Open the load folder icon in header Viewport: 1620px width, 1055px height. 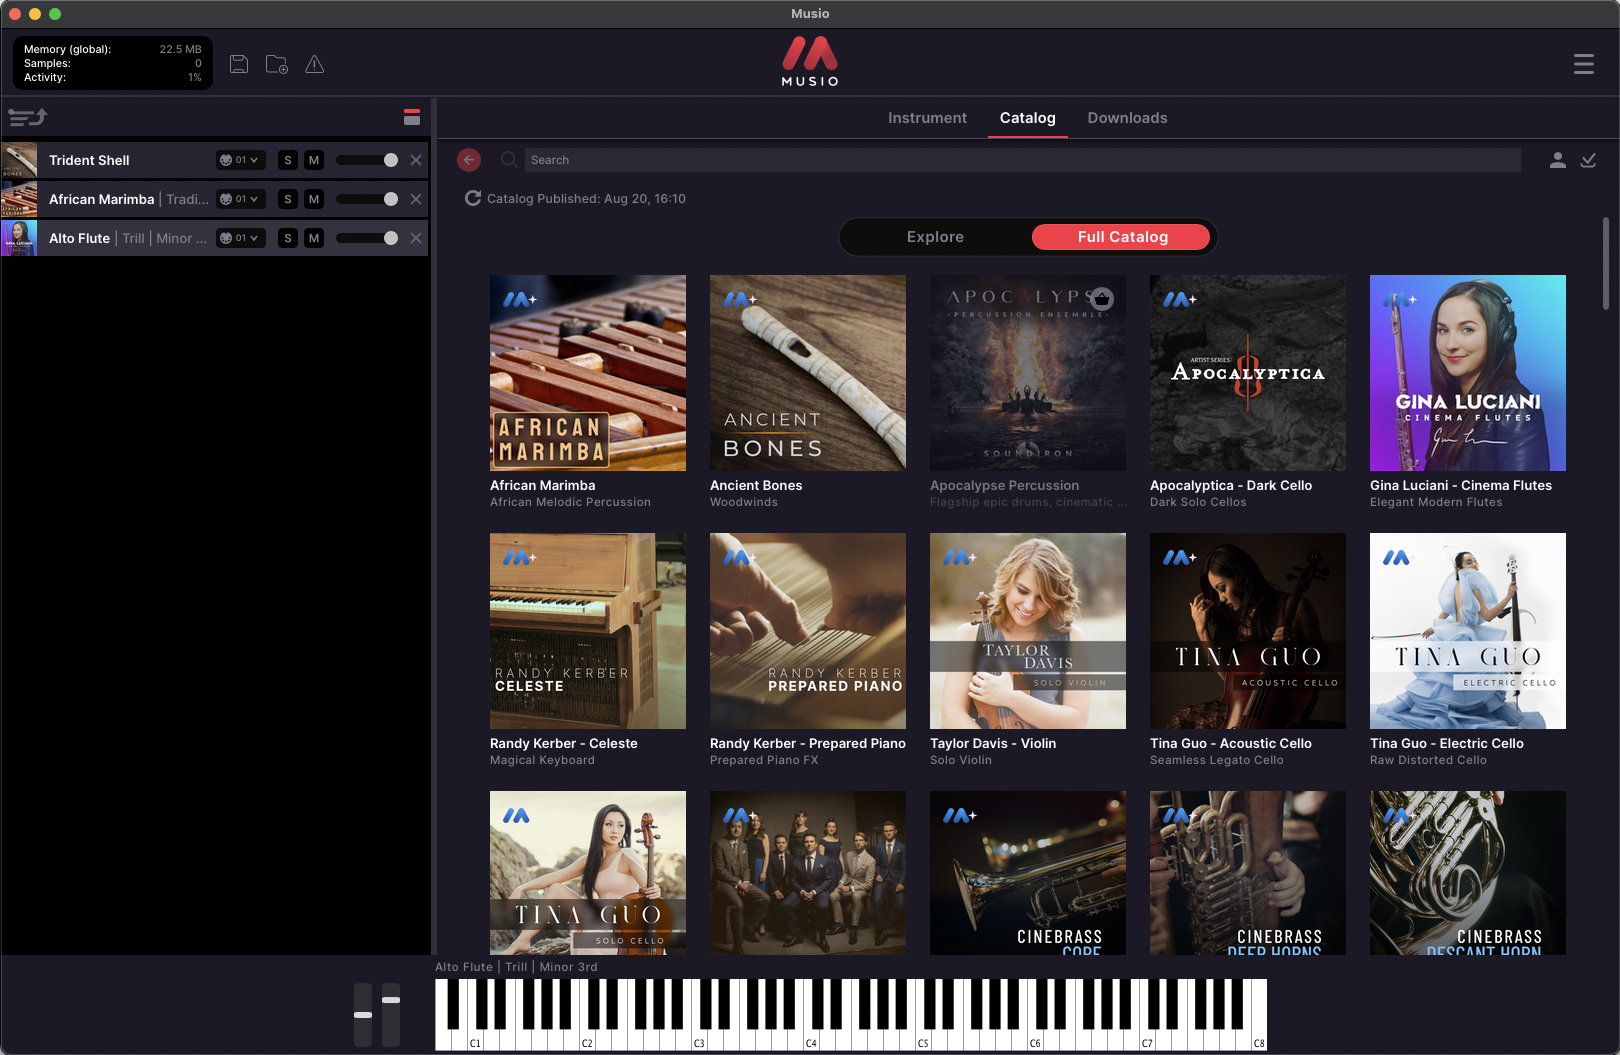[x=277, y=64]
